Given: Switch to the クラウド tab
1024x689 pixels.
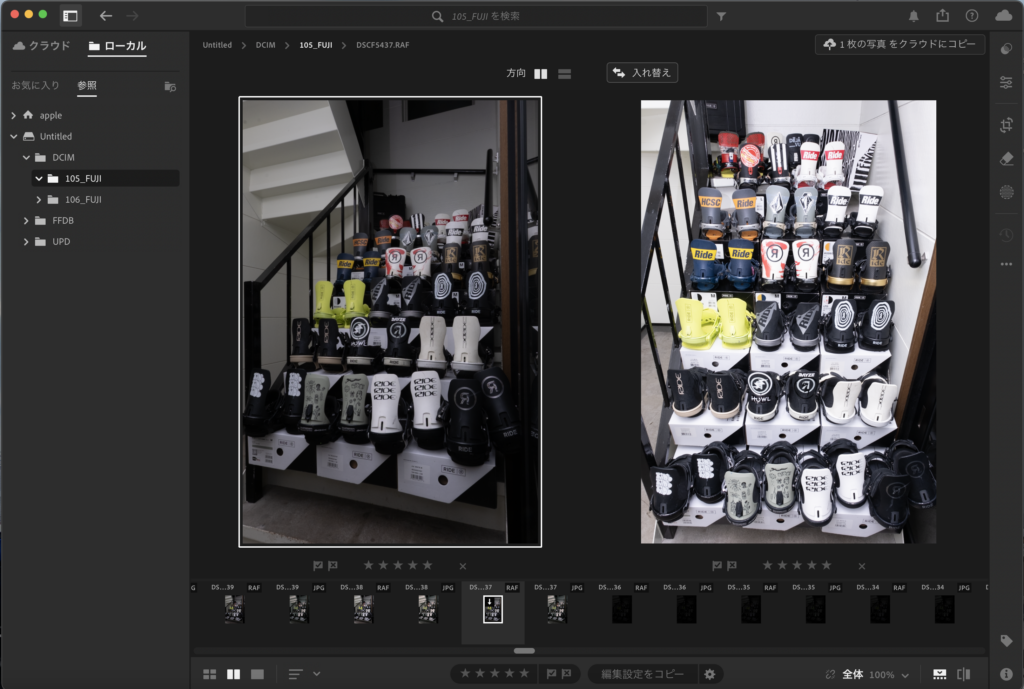Looking at the screenshot, I should point(42,46).
